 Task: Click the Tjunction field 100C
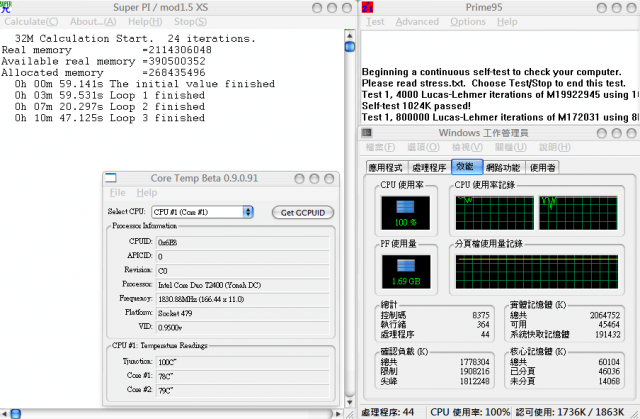tap(242, 362)
